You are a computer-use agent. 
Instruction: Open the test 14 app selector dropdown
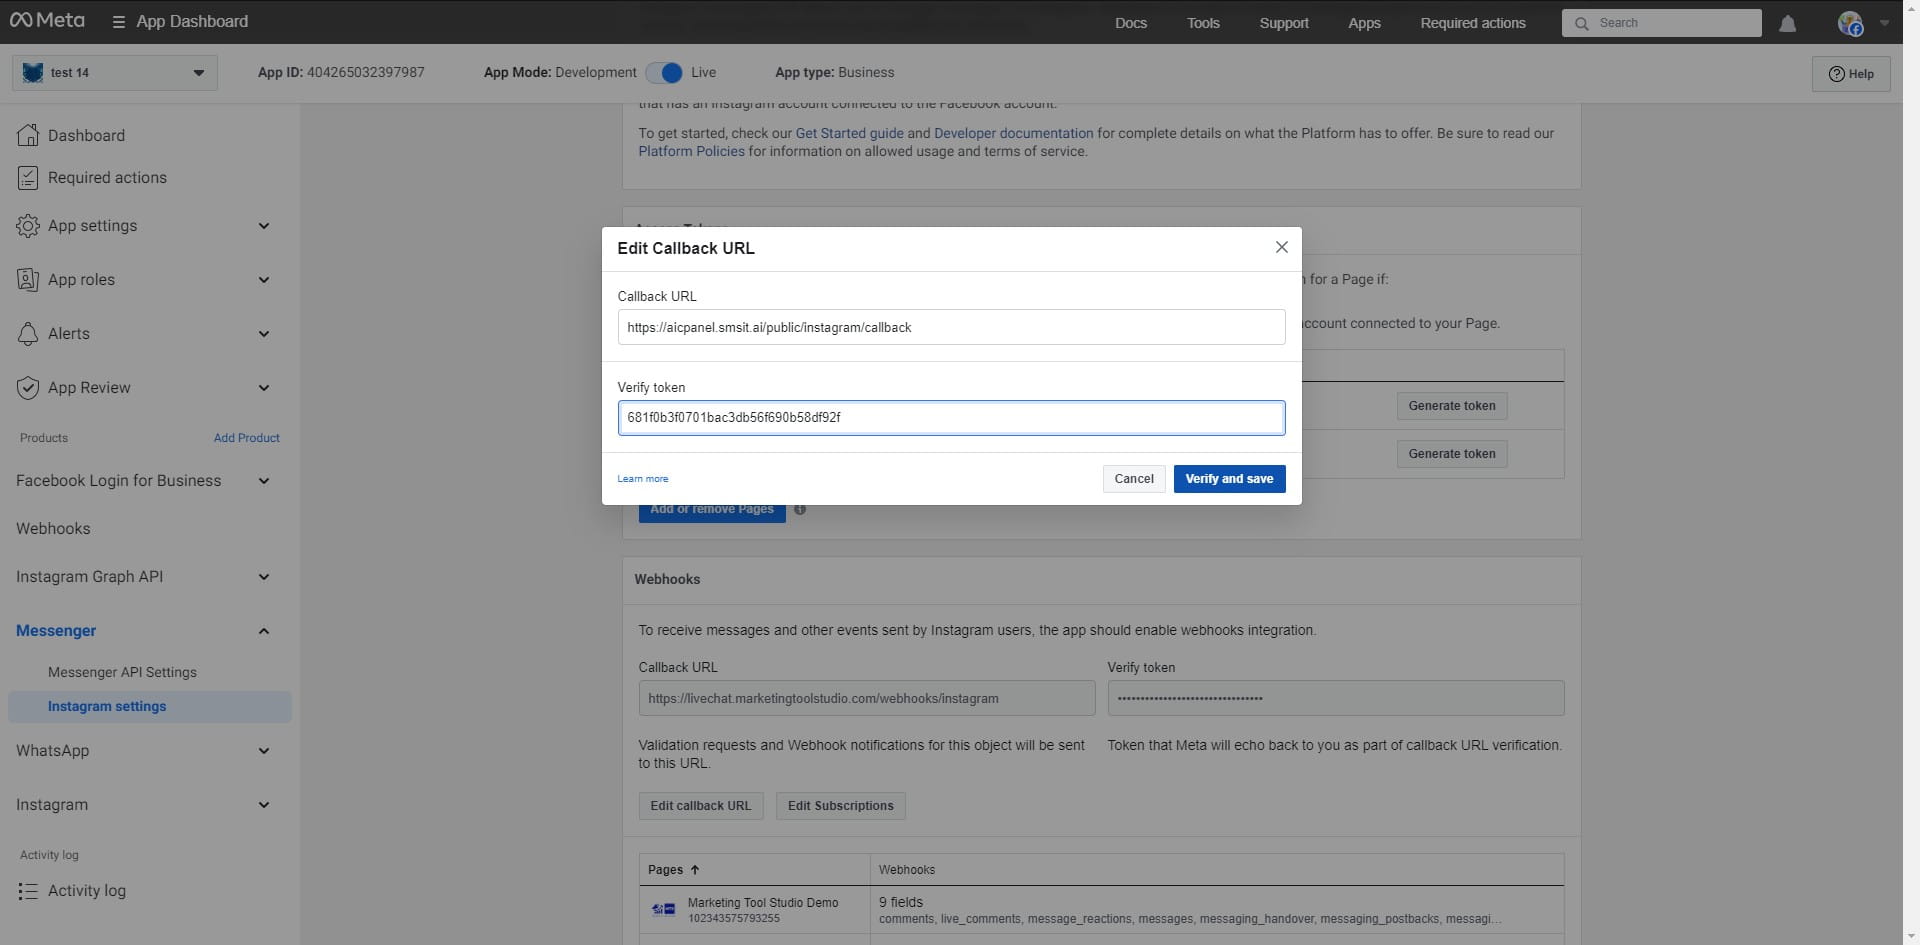click(x=115, y=73)
